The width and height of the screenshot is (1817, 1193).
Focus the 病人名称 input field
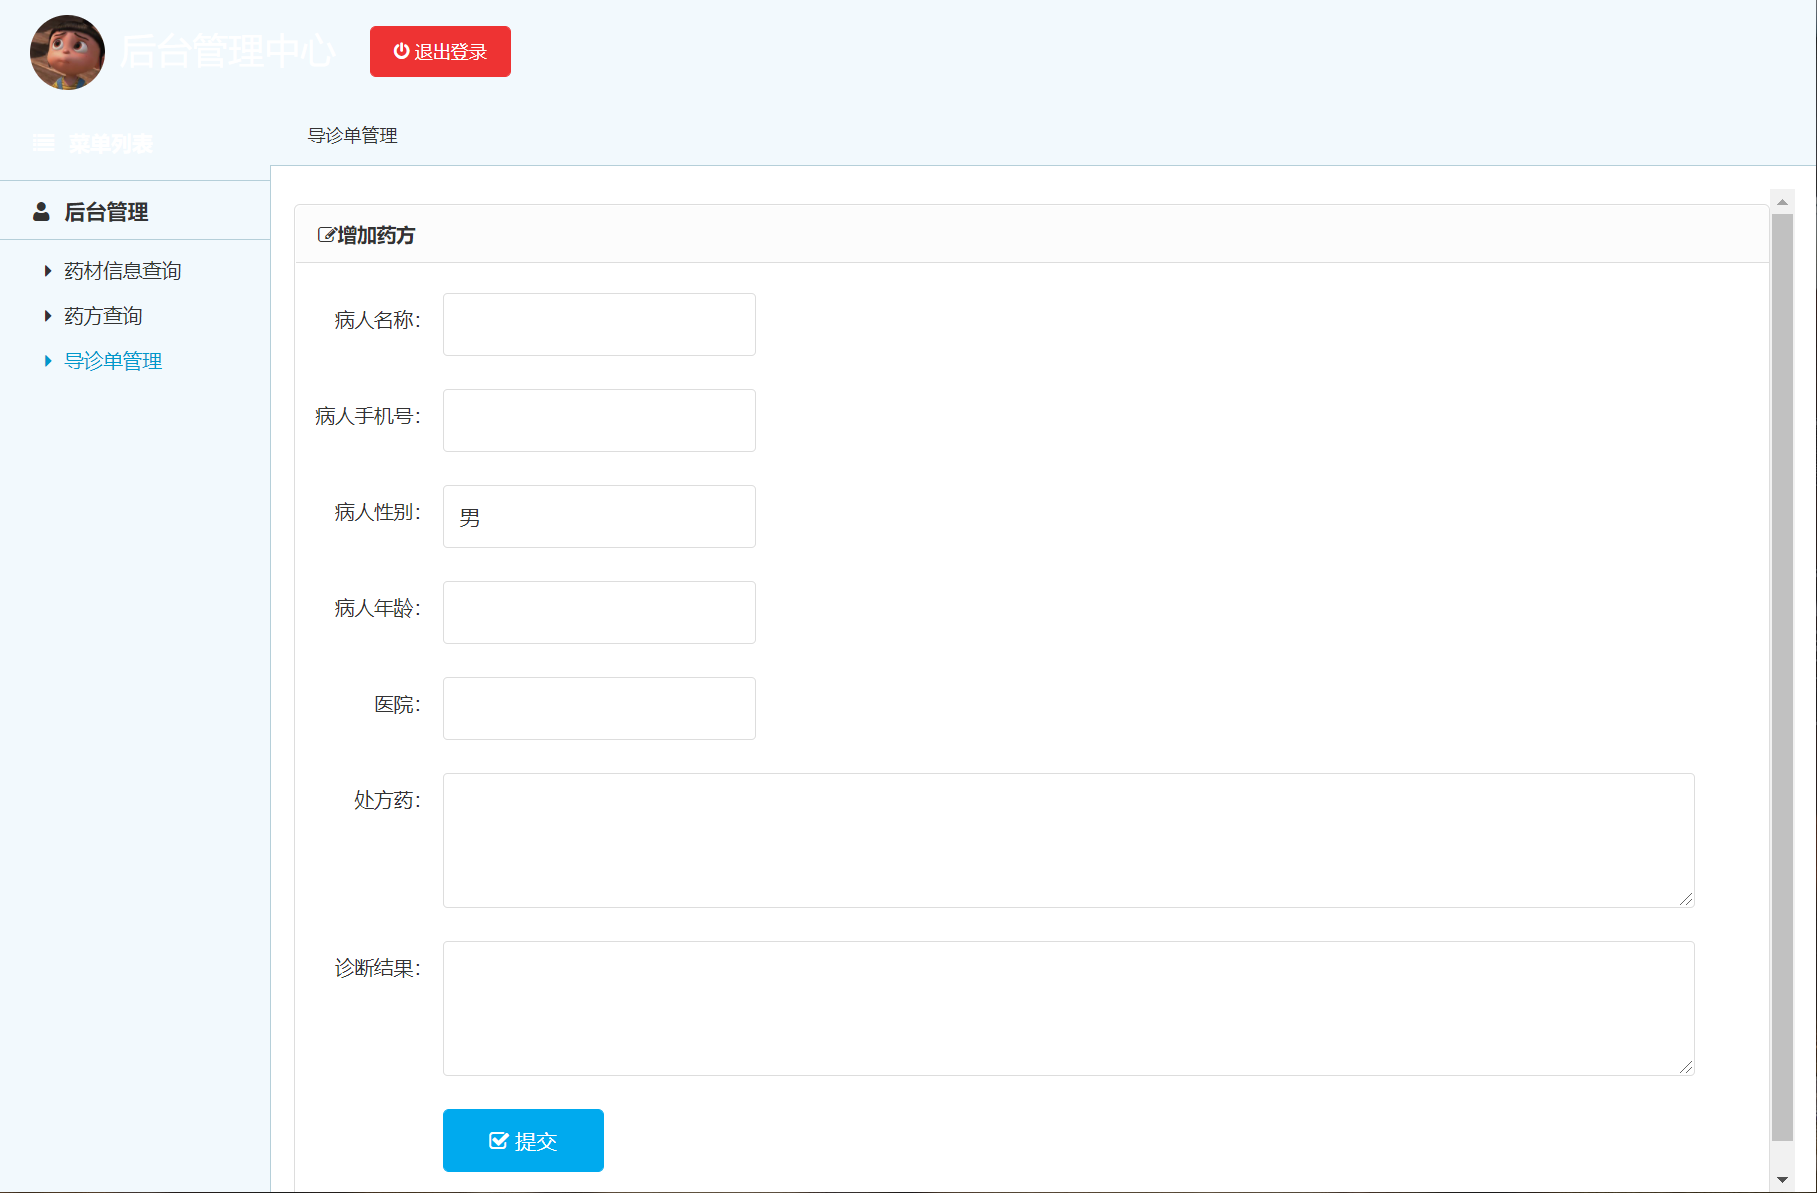(598, 324)
